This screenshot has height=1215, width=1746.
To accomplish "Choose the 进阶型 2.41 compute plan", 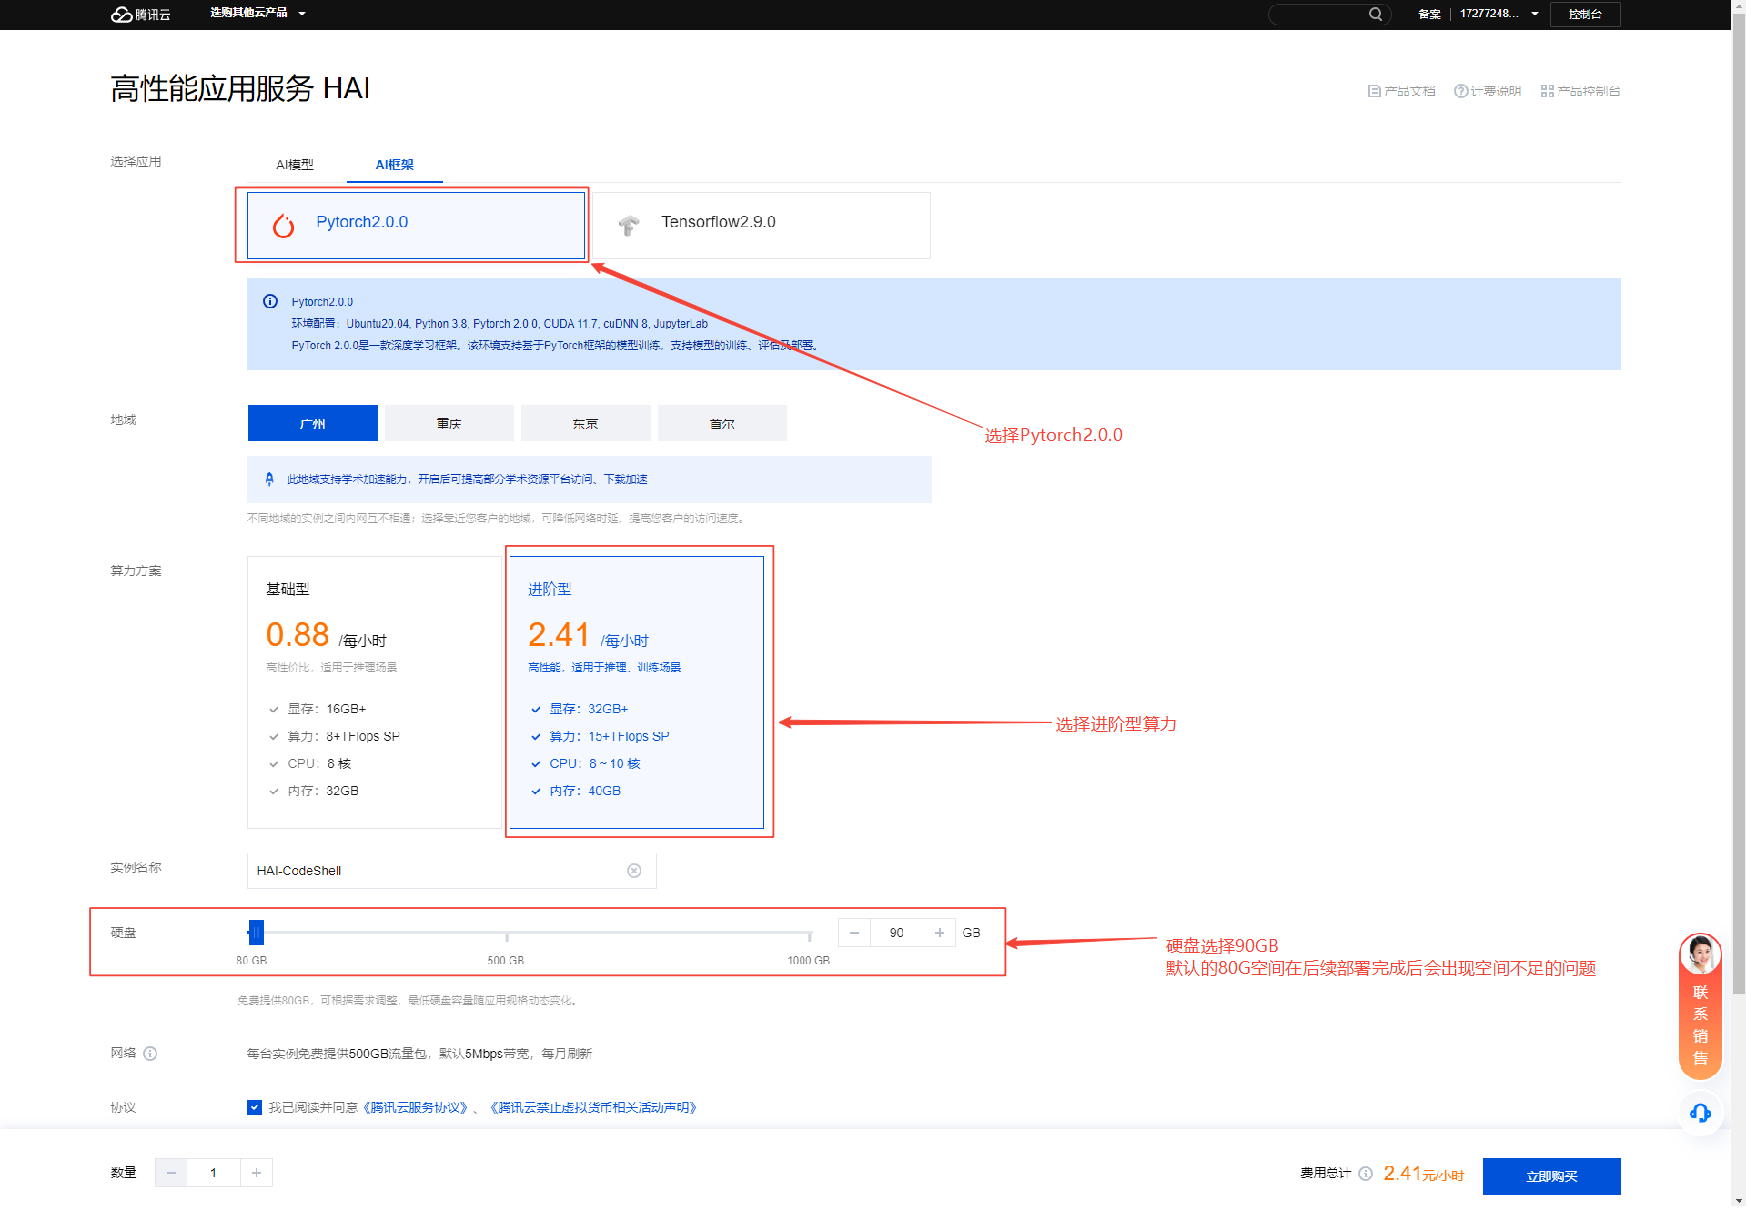I will [637, 692].
